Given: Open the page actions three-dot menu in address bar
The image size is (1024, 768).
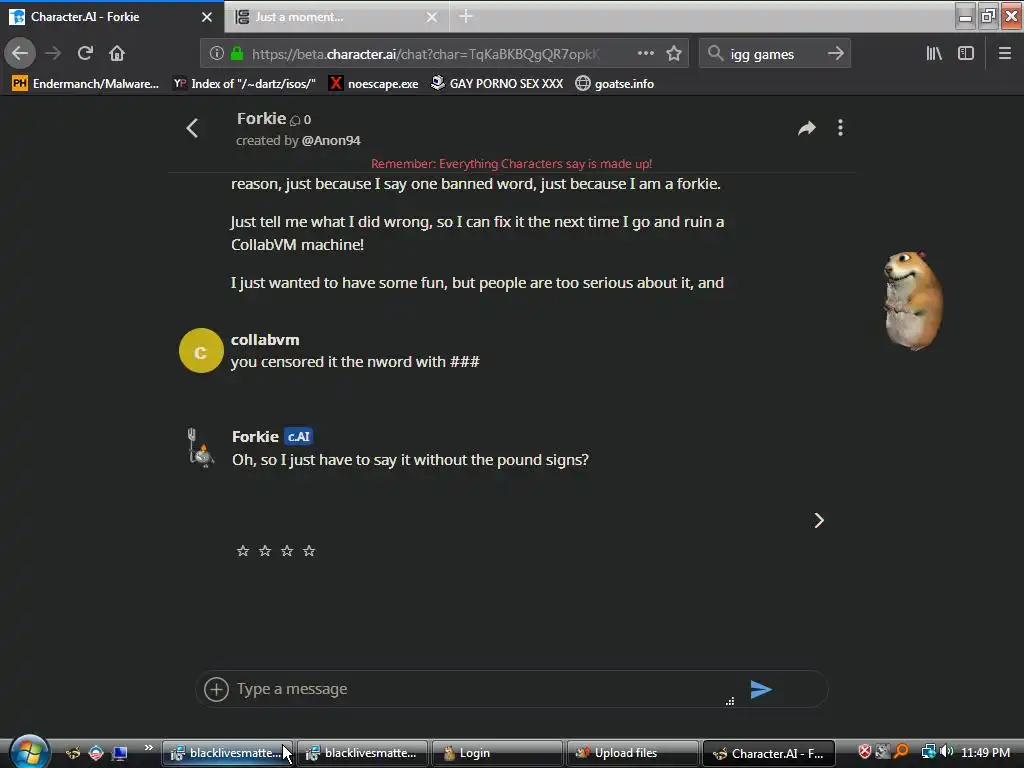Looking at the screenshot, I should point(645,53).
